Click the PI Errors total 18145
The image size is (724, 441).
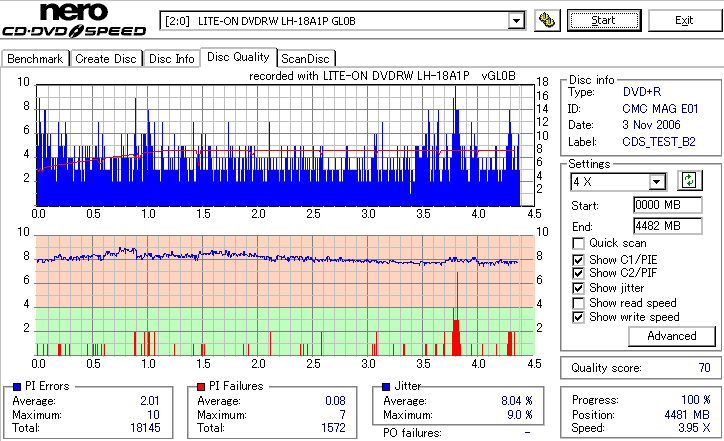pos(145,428)
